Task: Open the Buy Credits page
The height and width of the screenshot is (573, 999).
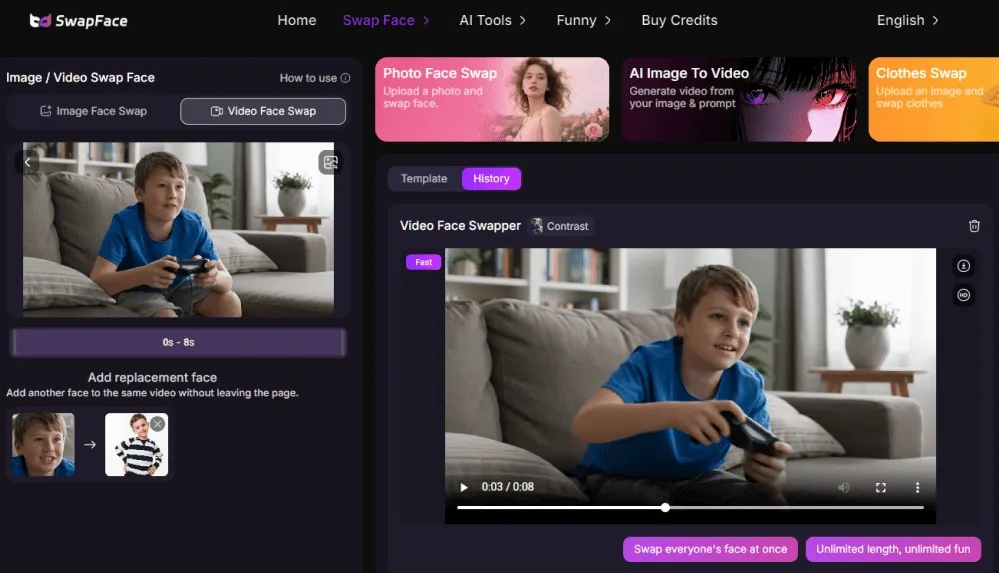Action: click(x=679, y=20)
